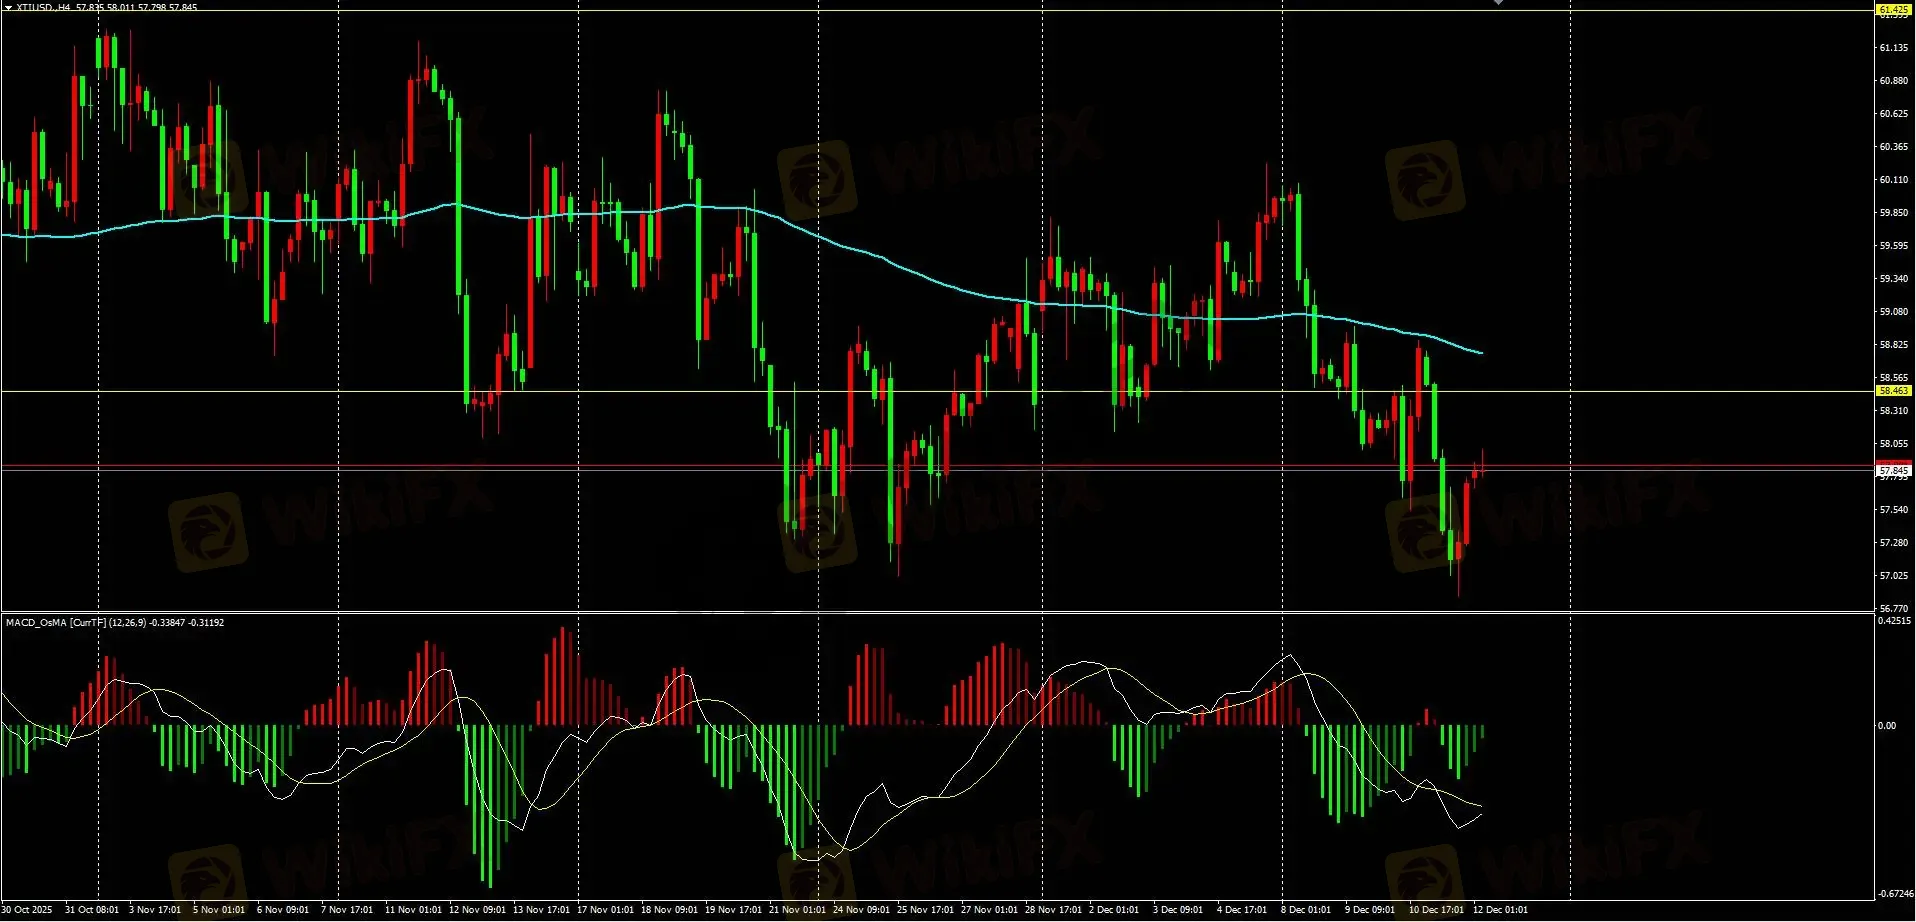Click the 21 Nov 01:01 time label
Screen dimensions: 1916x922
coord(797,910)
